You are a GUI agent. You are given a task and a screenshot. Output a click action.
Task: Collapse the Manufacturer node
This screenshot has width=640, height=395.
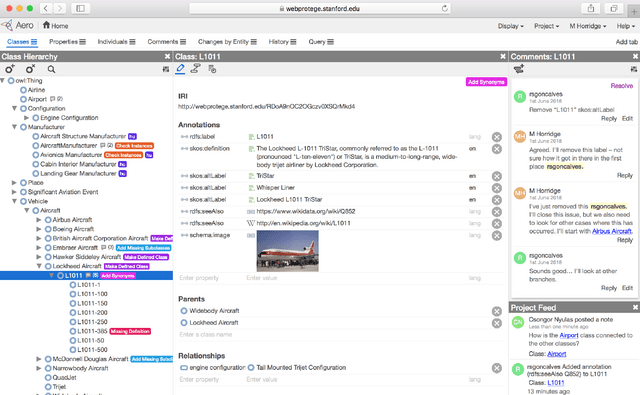(x=14, y=127)
